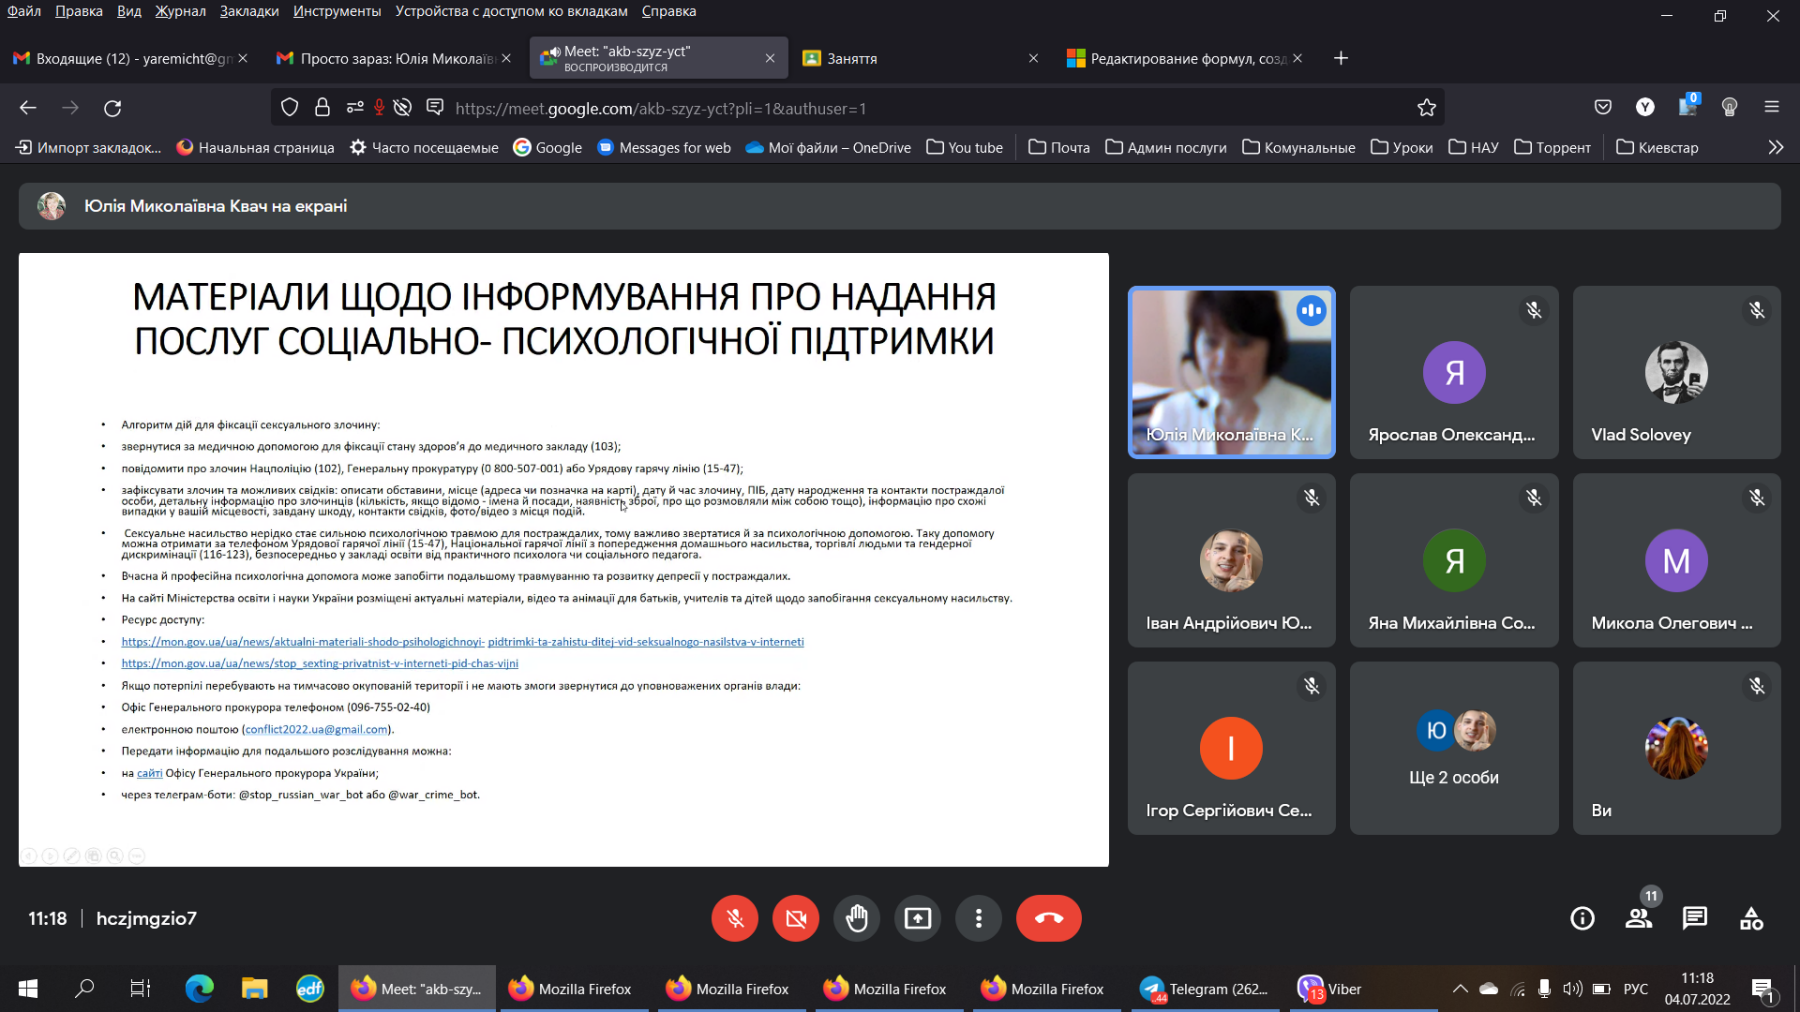Click the red leave call button
This screenshot has width=1800, height=1012.
point(1048,918)
